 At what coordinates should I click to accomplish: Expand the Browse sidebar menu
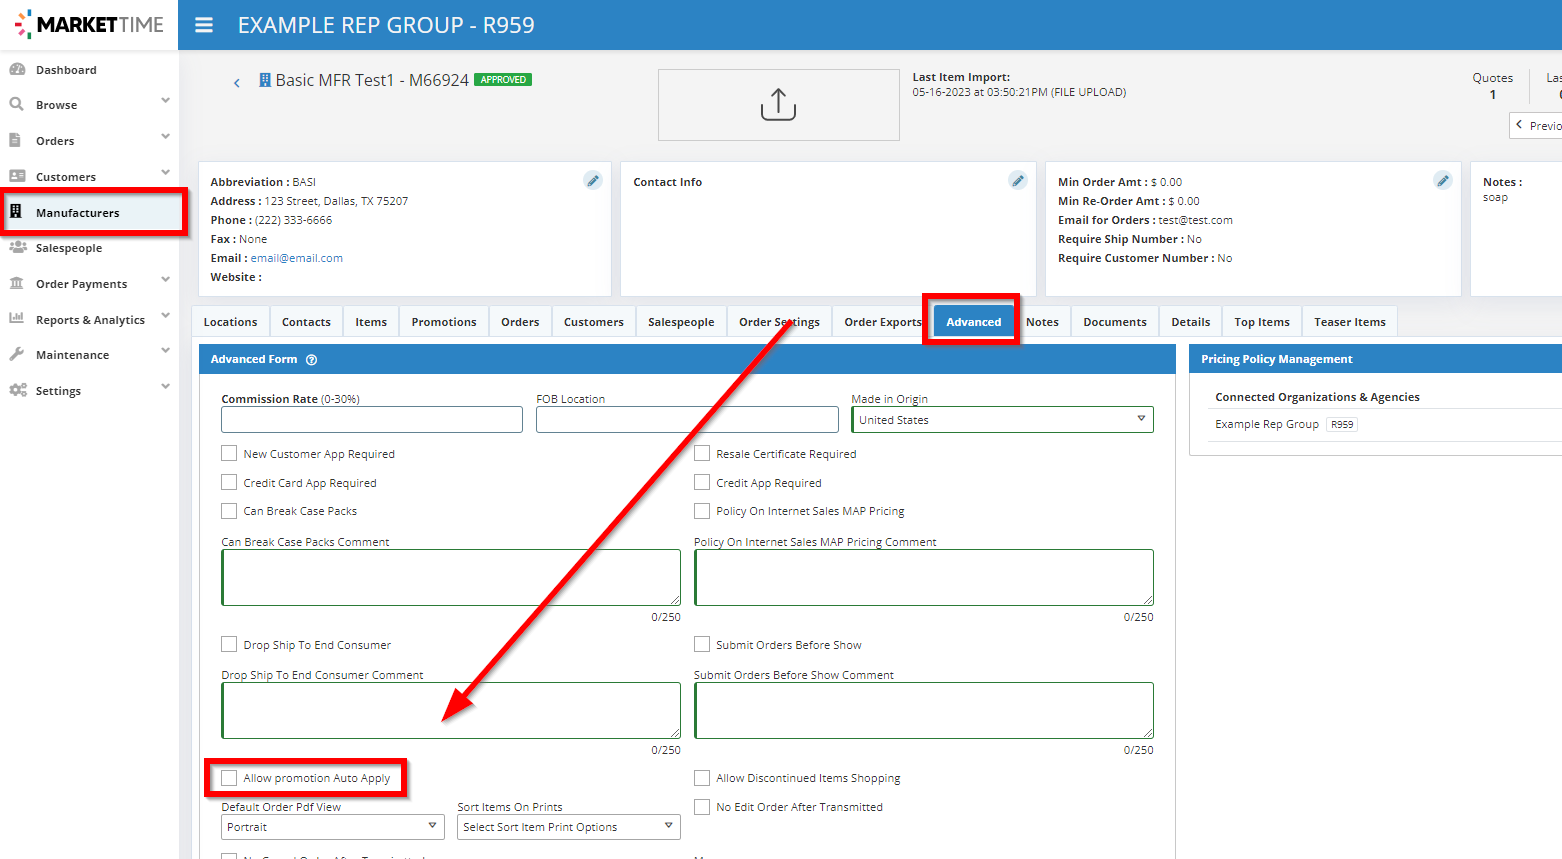click(x=165, y=101)
